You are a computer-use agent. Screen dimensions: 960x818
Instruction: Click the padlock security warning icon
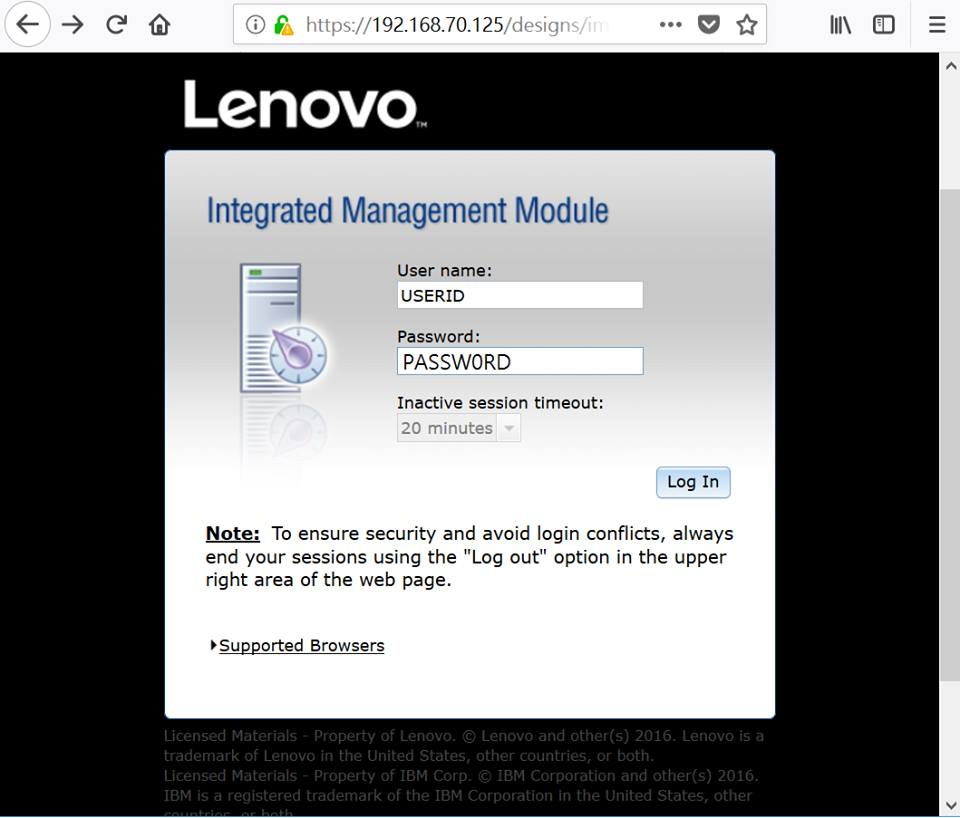click(284, 25)
